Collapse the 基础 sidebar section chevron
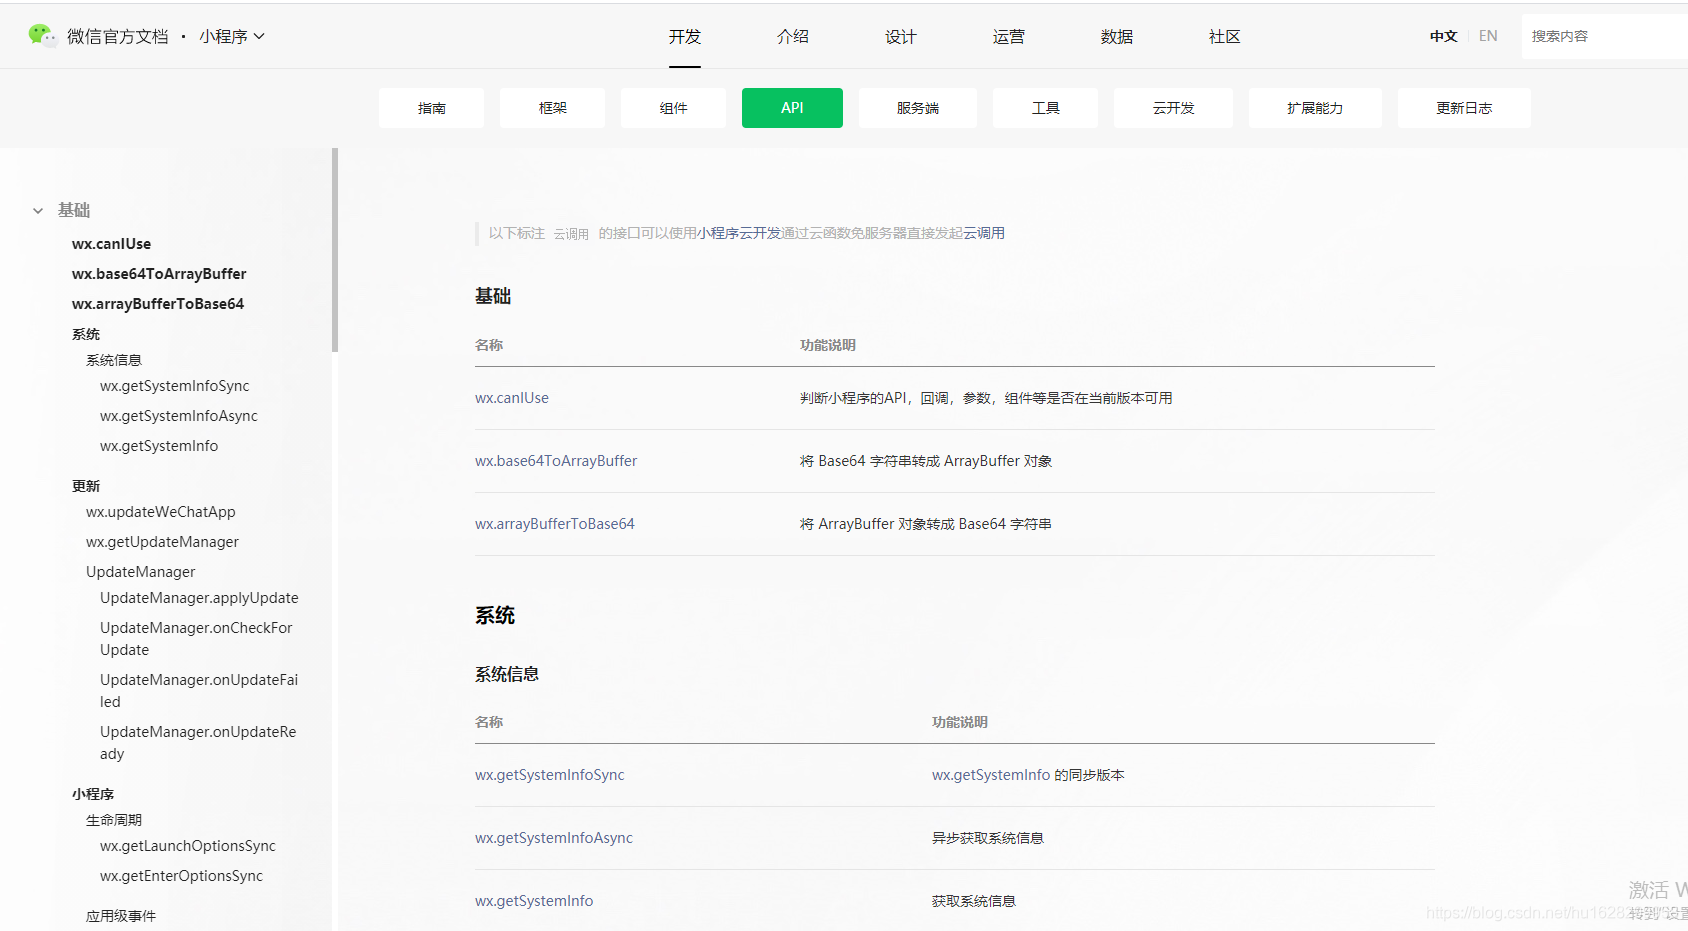Viewport: 1688px width, 931px height. click(x=38, y=211)
